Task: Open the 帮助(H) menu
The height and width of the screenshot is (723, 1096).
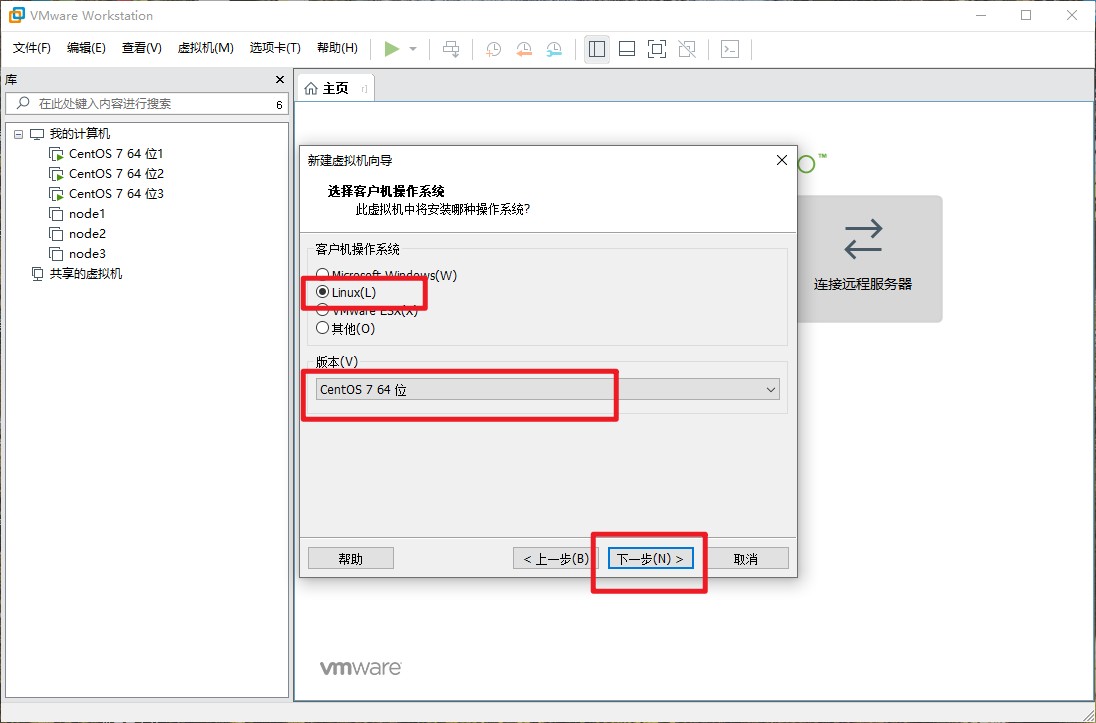Action: [x=337, y=48]
